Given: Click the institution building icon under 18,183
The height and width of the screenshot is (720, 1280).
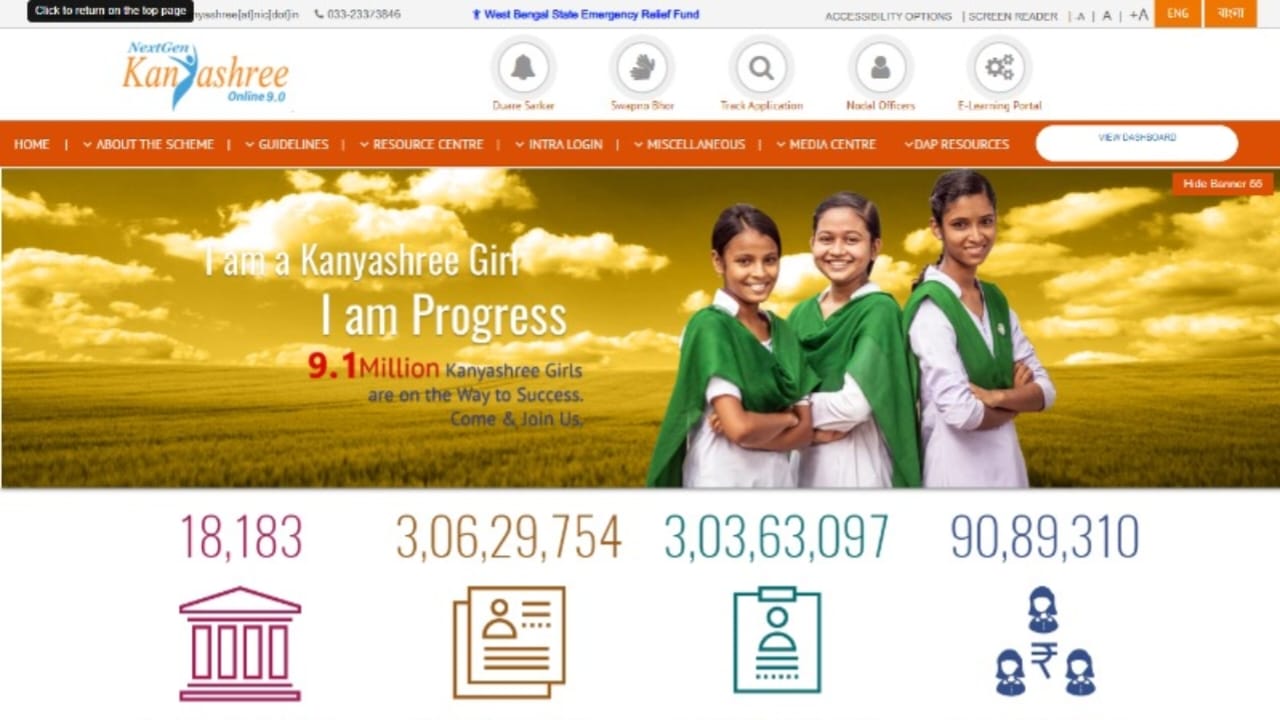Looking at the screenshot, I should point(240,644).
